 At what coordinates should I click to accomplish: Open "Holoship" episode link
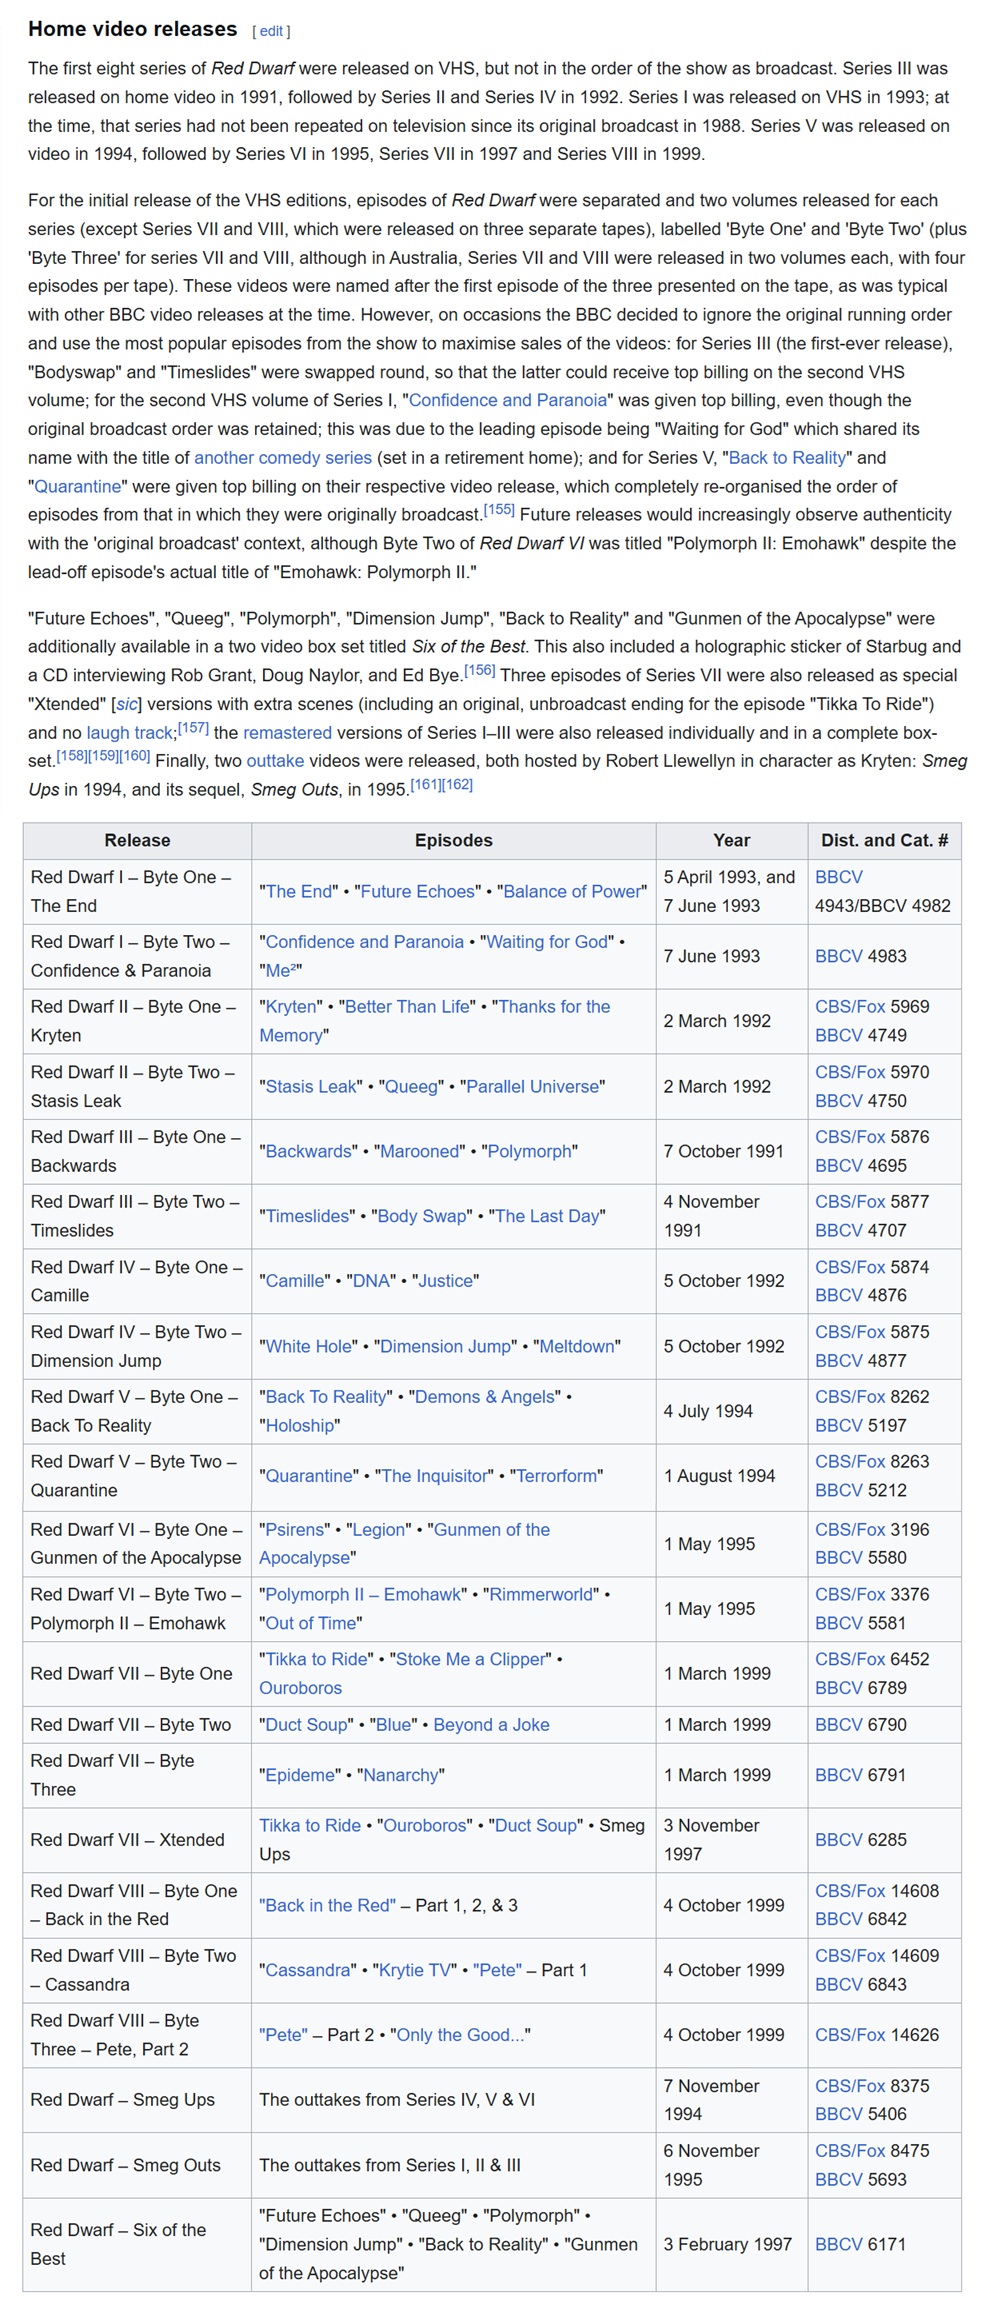coord(299,1426)
